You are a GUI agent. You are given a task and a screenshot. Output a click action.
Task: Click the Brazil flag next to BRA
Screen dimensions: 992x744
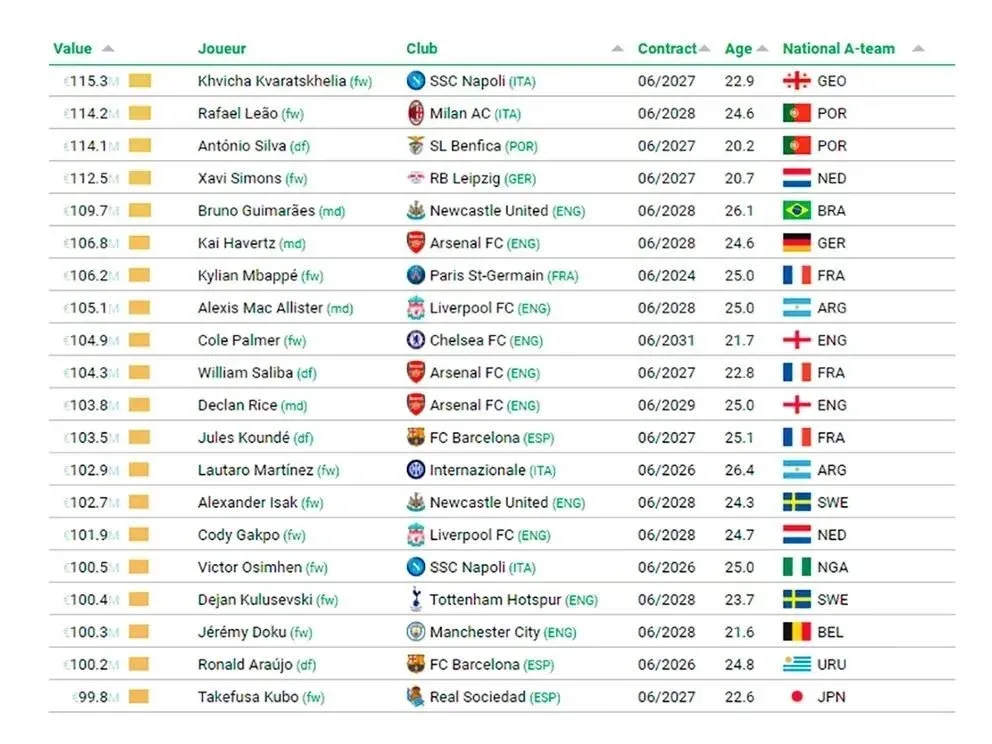tap(796, 211)
